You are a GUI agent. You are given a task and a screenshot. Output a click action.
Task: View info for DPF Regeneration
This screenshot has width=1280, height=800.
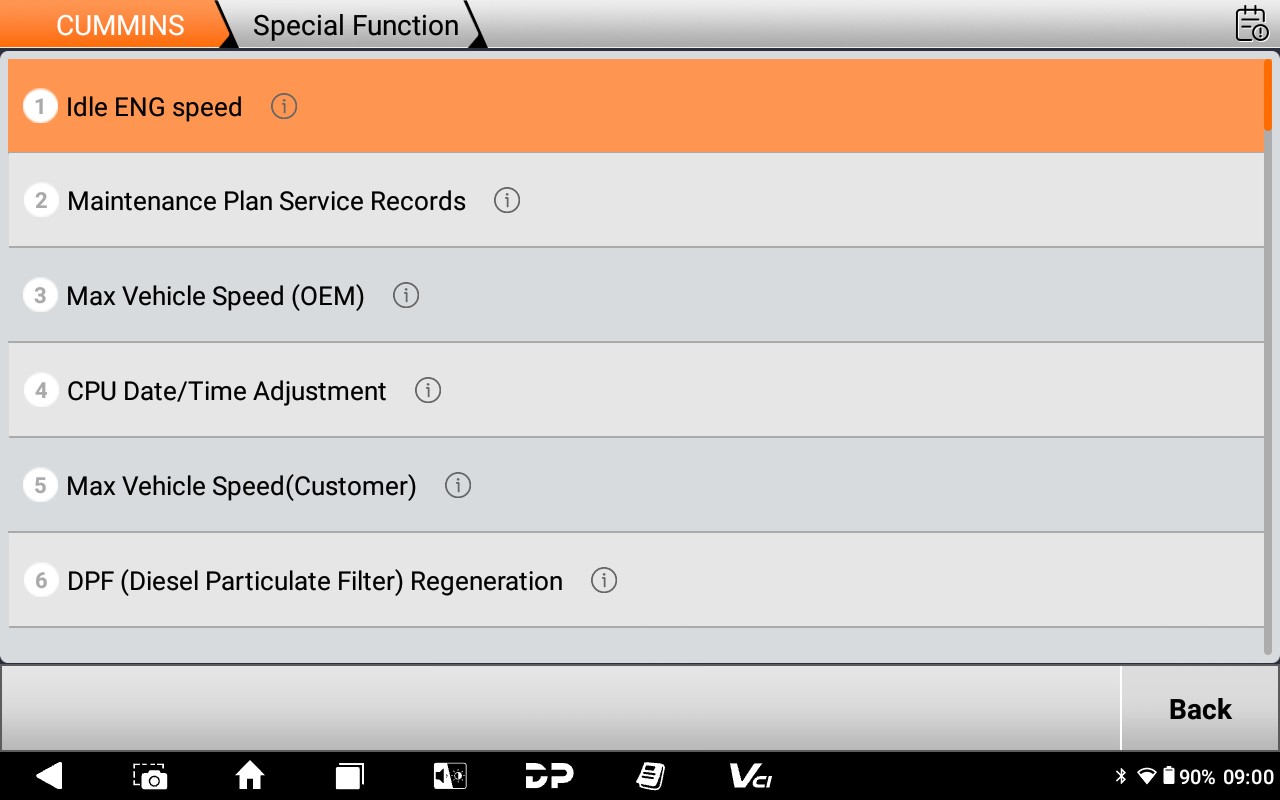[x=604, y=581]
